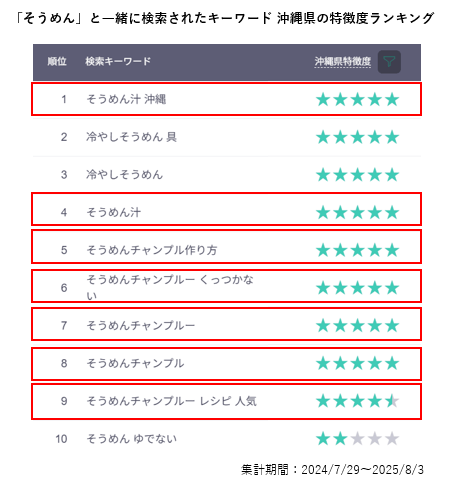Image resolution: width=450 pixels, height=494 pixels.
Task: Select the rank 8 keyword そうめんチャンプル
Action: [135, 363]
